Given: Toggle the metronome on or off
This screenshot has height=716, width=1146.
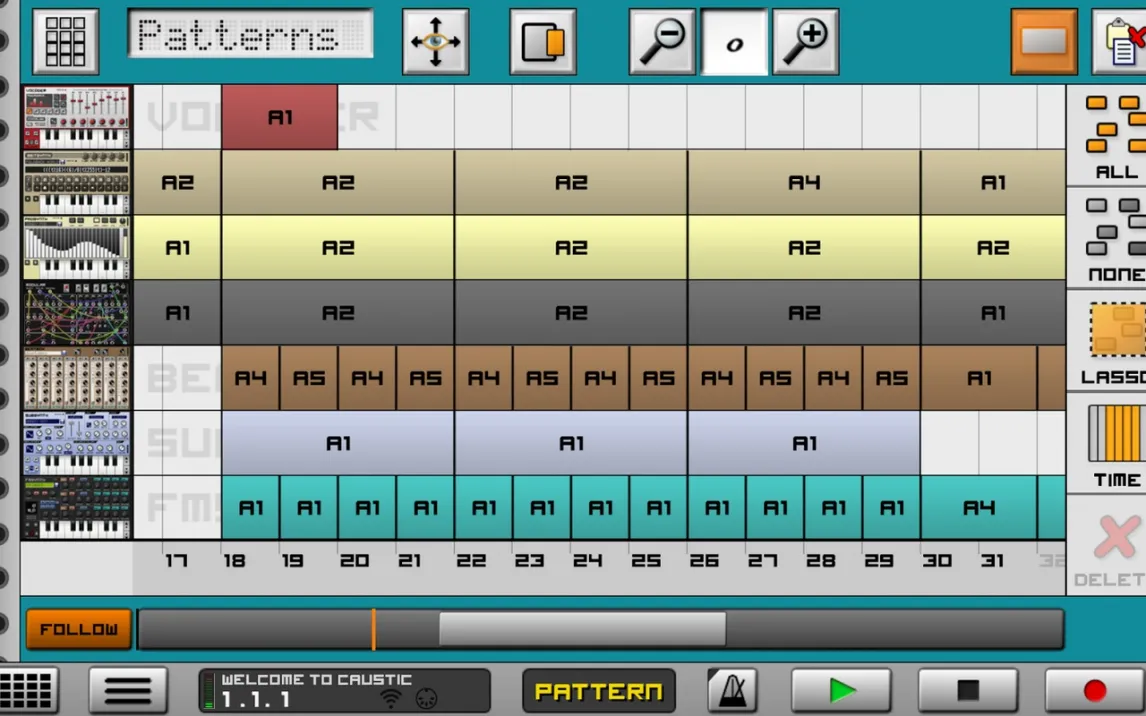Looking at the screenshot, I should click(x=732, y=690).
